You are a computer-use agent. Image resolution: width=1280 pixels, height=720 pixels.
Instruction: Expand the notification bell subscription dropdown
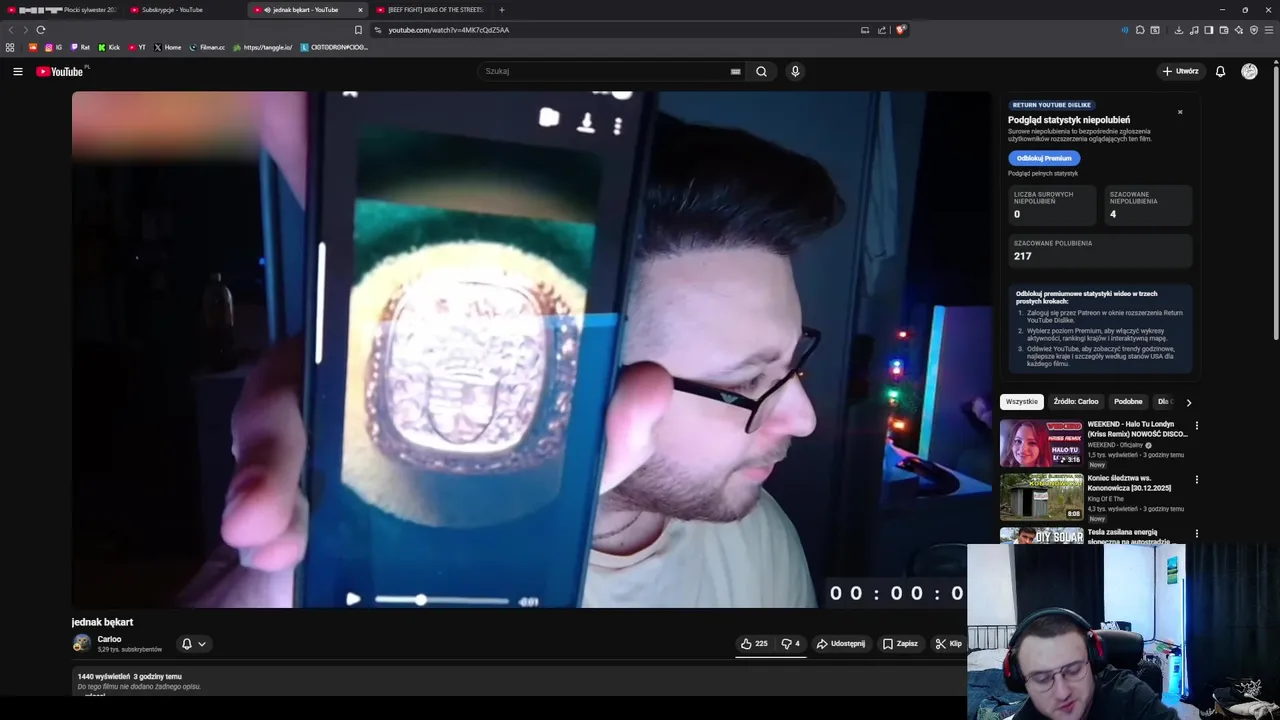click(193, 644)
